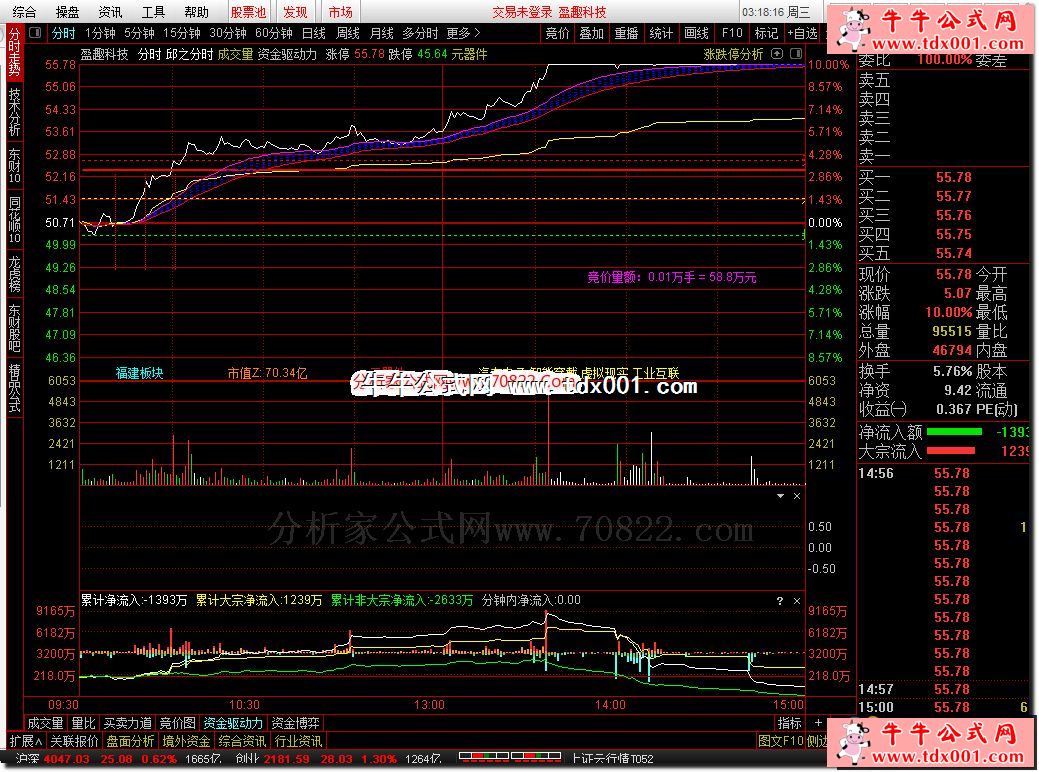Close the middle indicator pane with X
The height and width of the screenshot is (772, 1039).
click(797, 496)
